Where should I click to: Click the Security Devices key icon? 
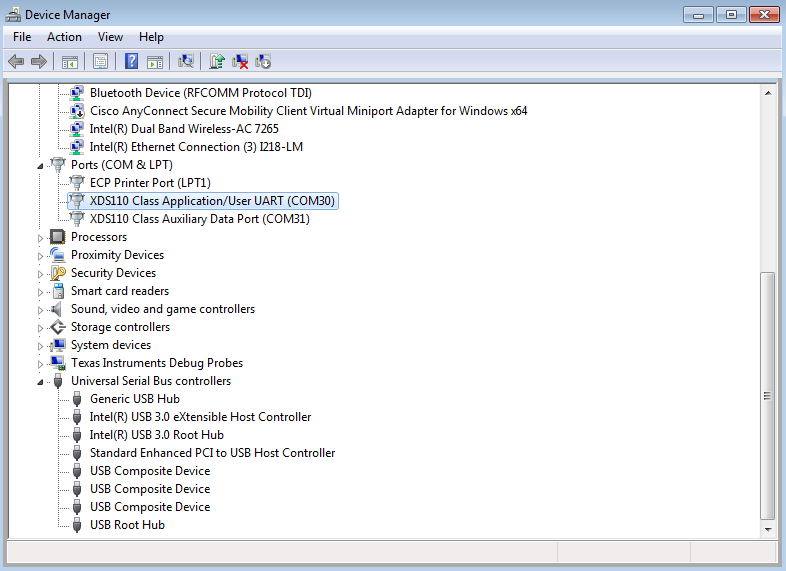[58, 273]
